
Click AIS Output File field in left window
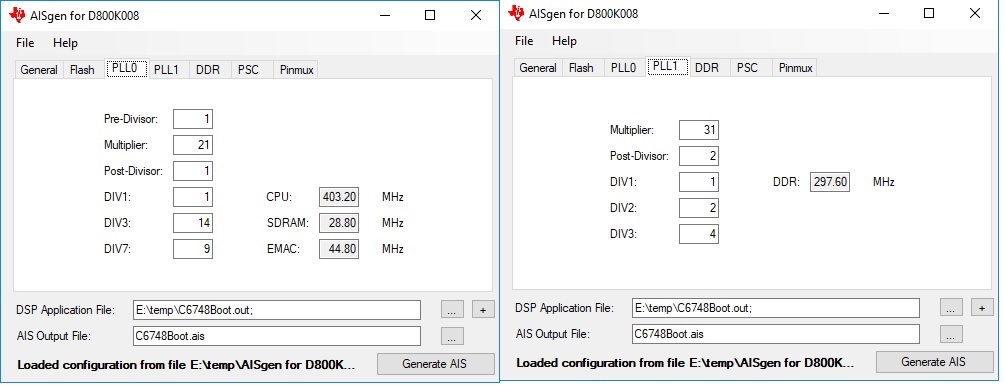point(277,335)
